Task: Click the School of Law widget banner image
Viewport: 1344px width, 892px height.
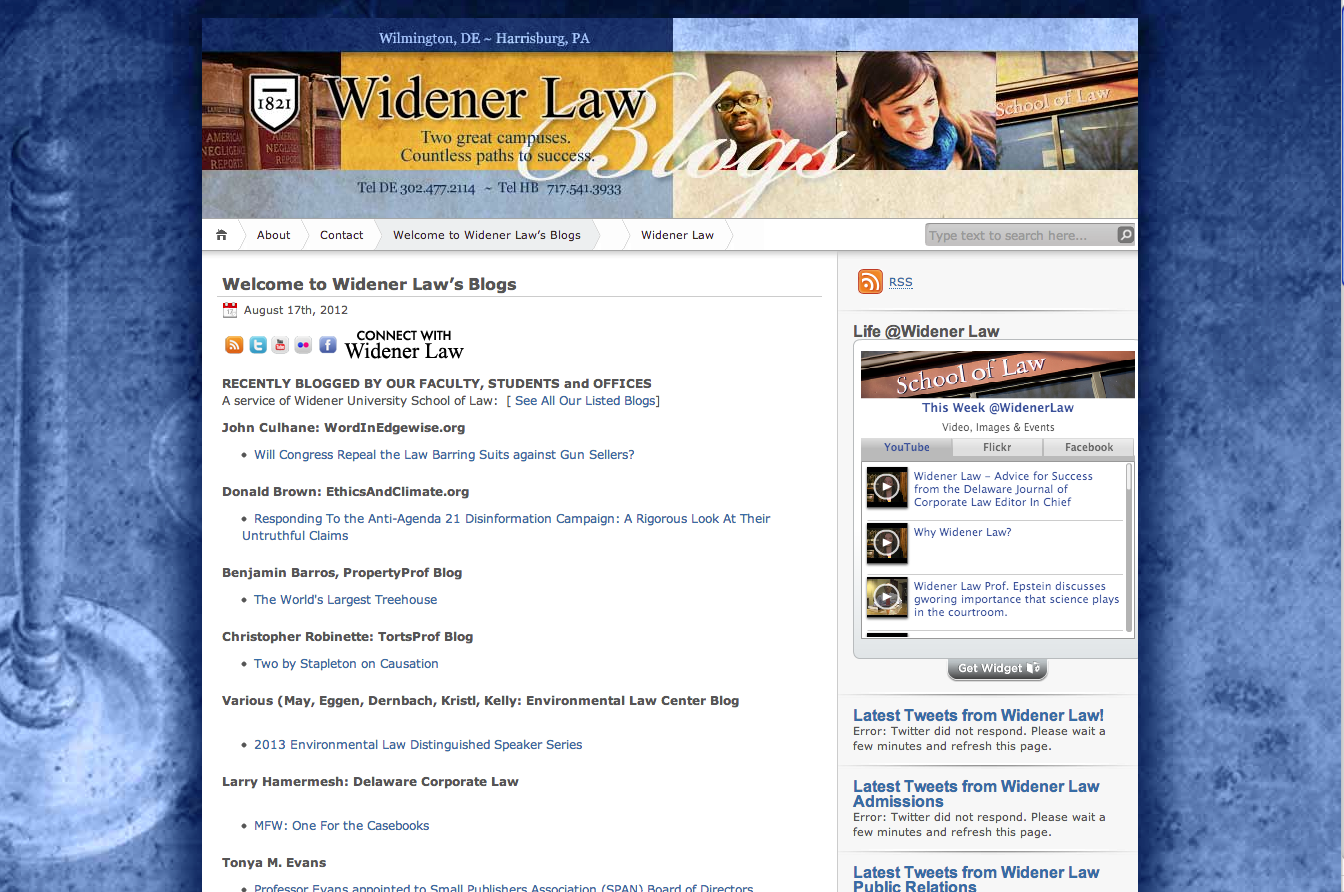Action: click(998, 375)
